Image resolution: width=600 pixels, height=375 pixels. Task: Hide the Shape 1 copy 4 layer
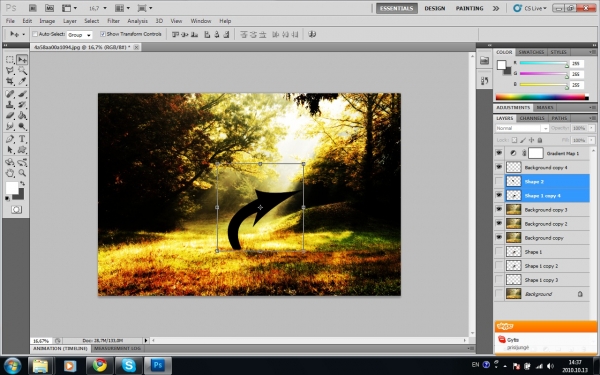pyautogui.click(x=499, y=196)
